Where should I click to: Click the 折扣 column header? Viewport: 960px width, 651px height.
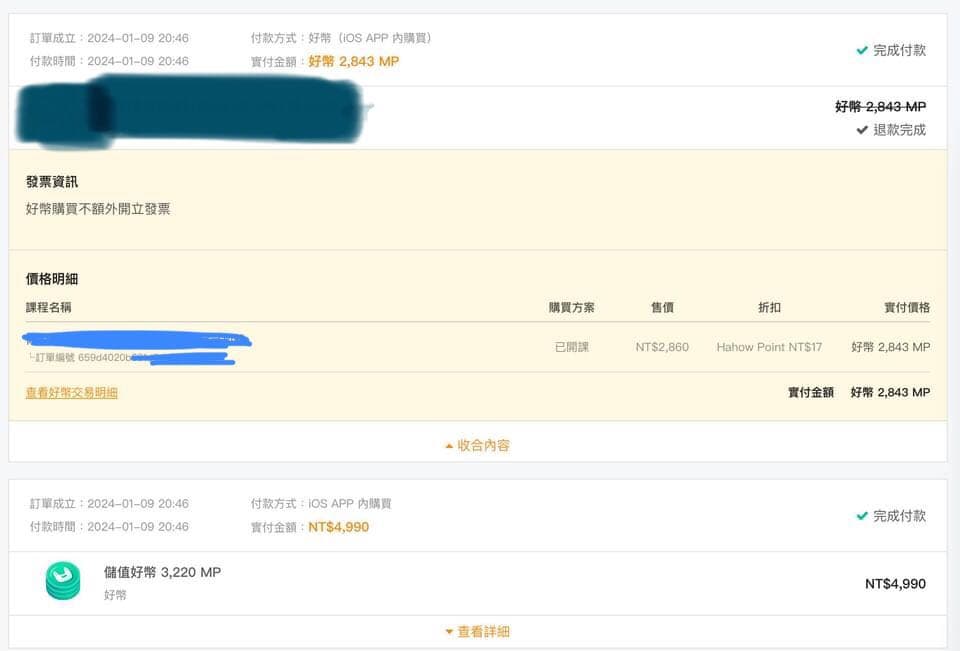click(769, 307)
